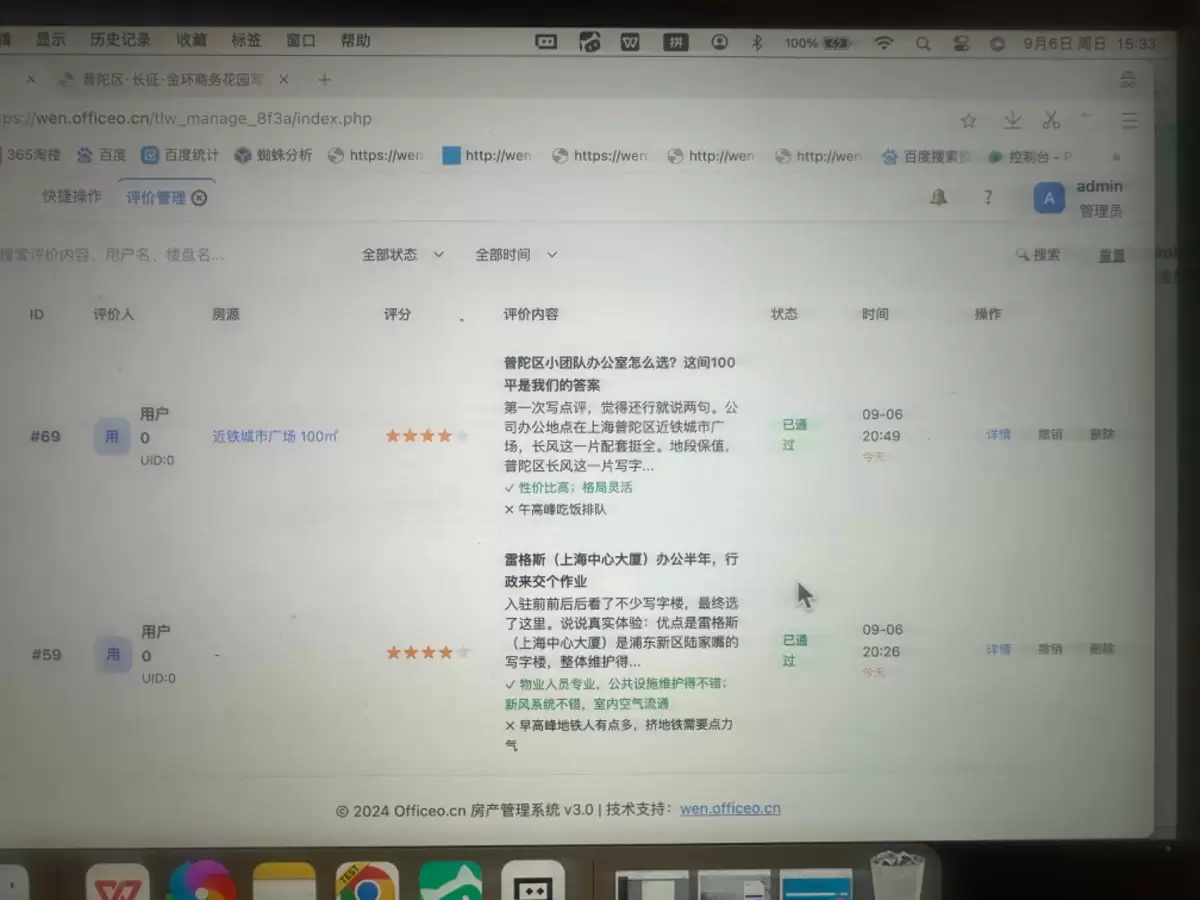Click the WPS W icon in menu bar
This screenshot has width=1200, height=900.
click(x=630, y=42)
